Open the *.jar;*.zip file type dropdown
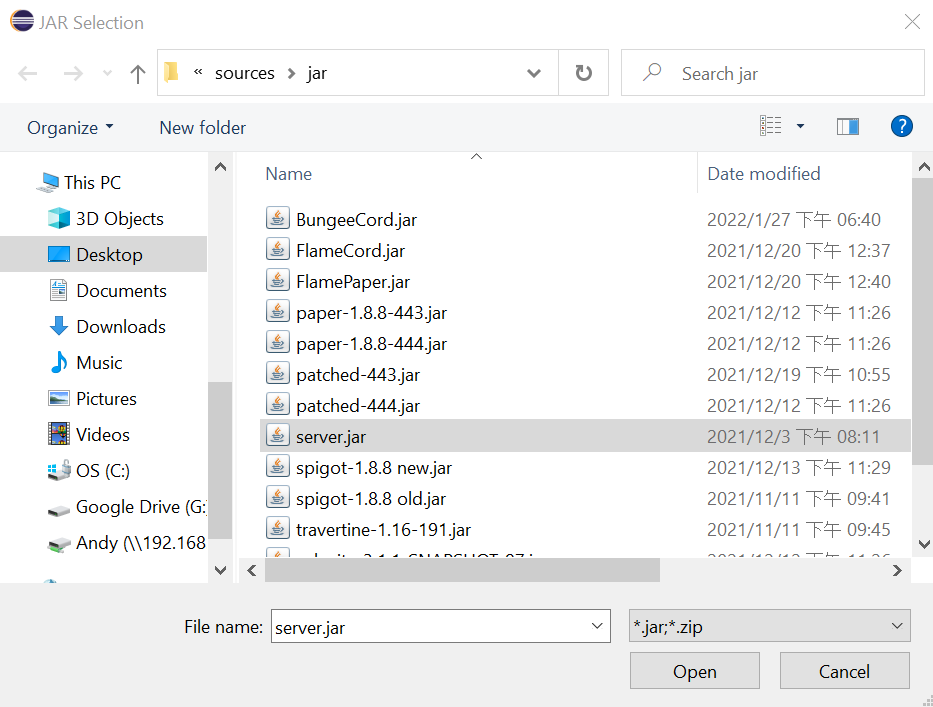 [x=769, y=626]
